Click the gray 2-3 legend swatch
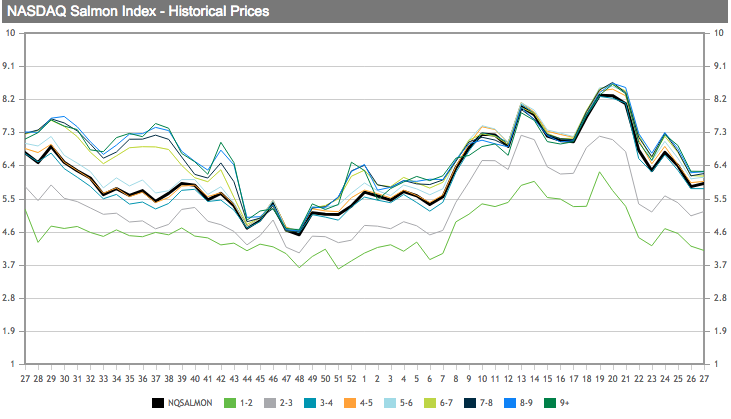The width and height of the screenshot is (731, 419). (x=270, y=403)
